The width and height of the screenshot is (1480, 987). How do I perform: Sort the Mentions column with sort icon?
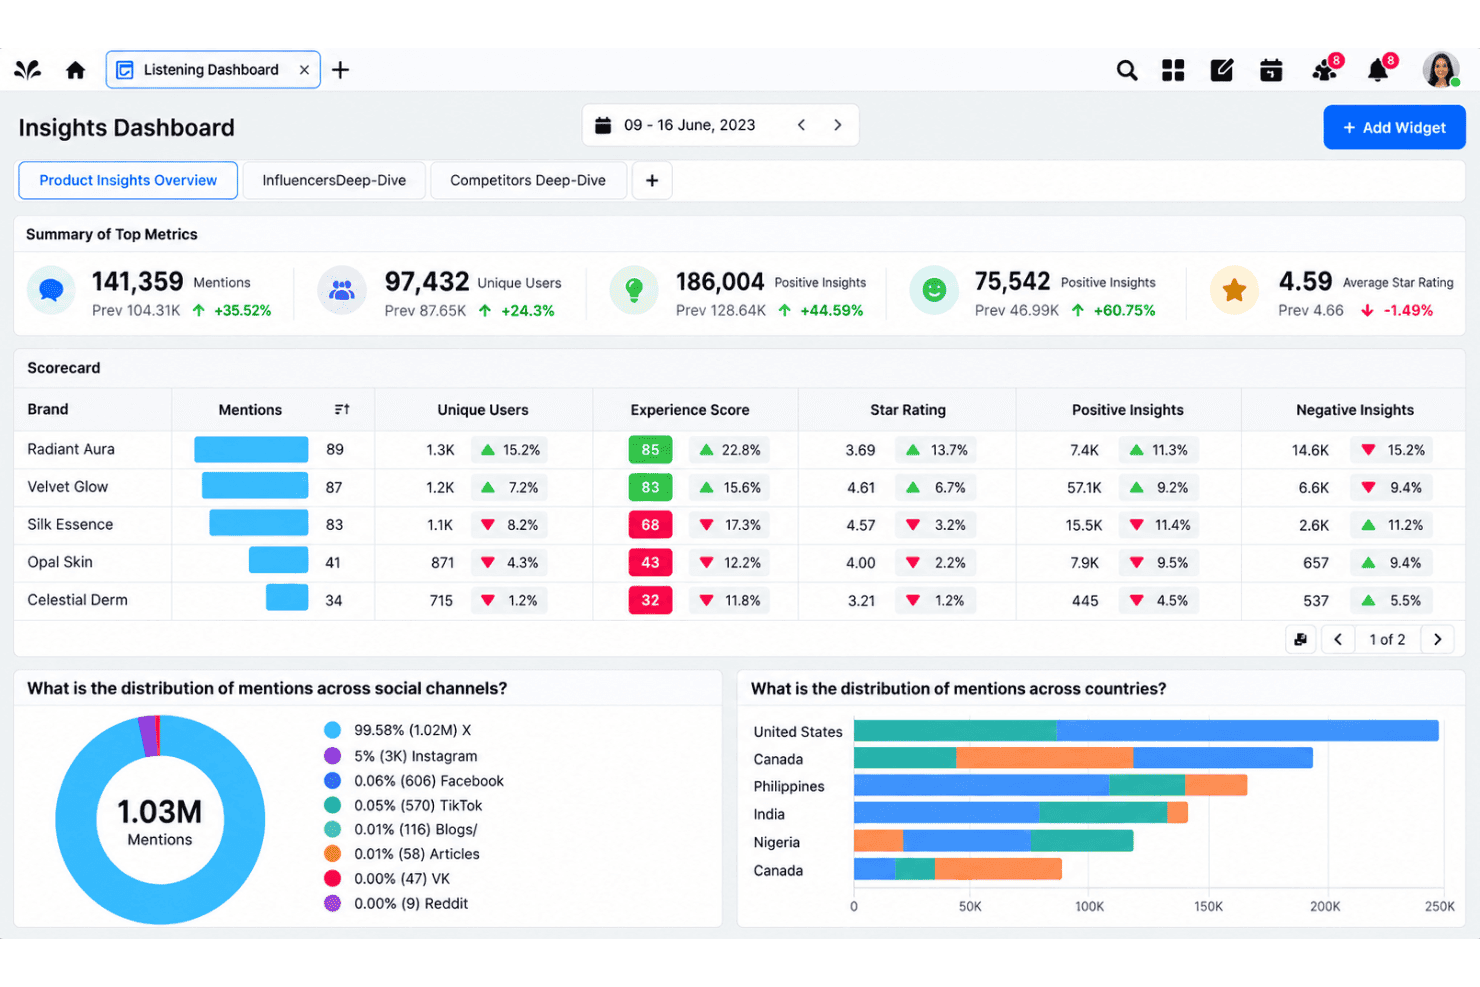tap(342, 410)
